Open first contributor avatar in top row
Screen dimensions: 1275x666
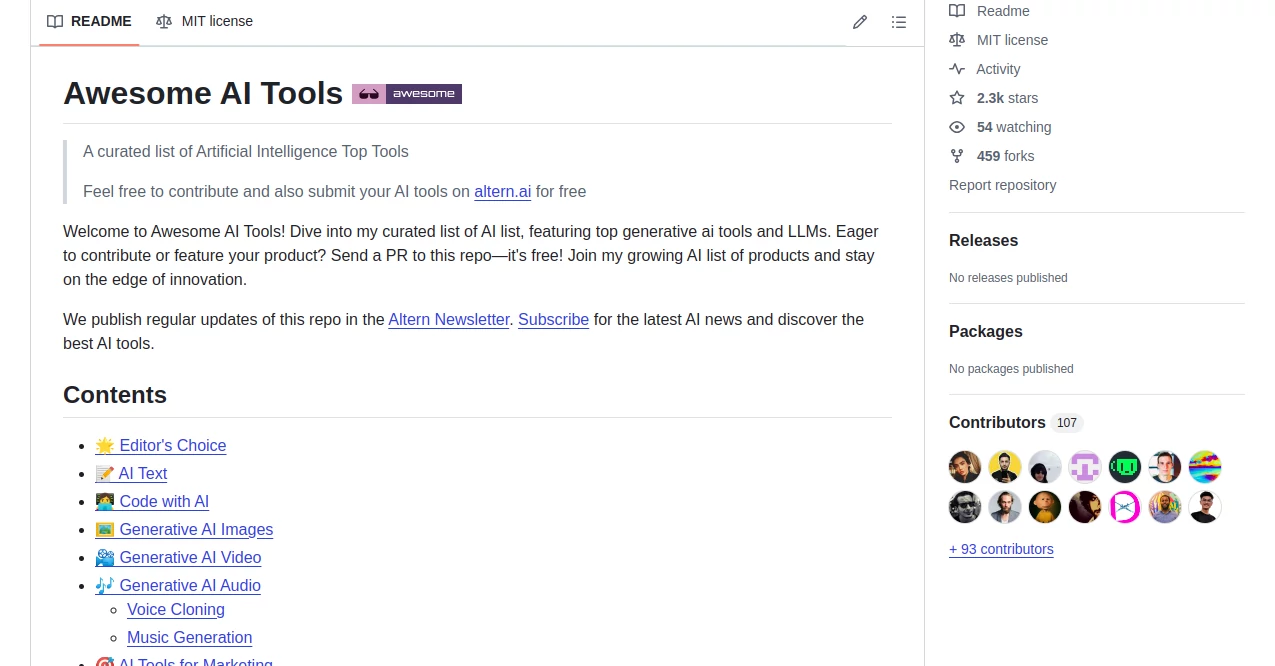click(965, 467)
